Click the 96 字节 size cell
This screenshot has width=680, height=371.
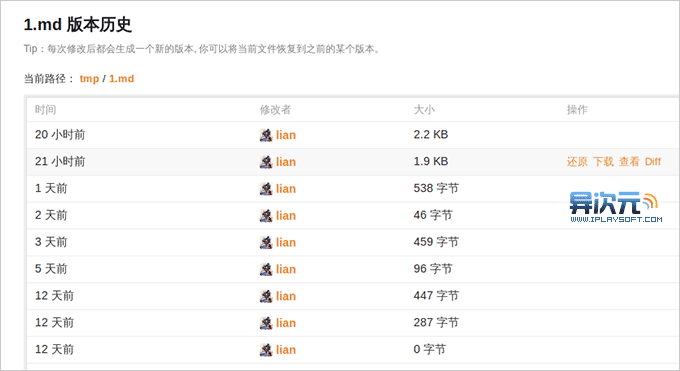tap(433, 269)
